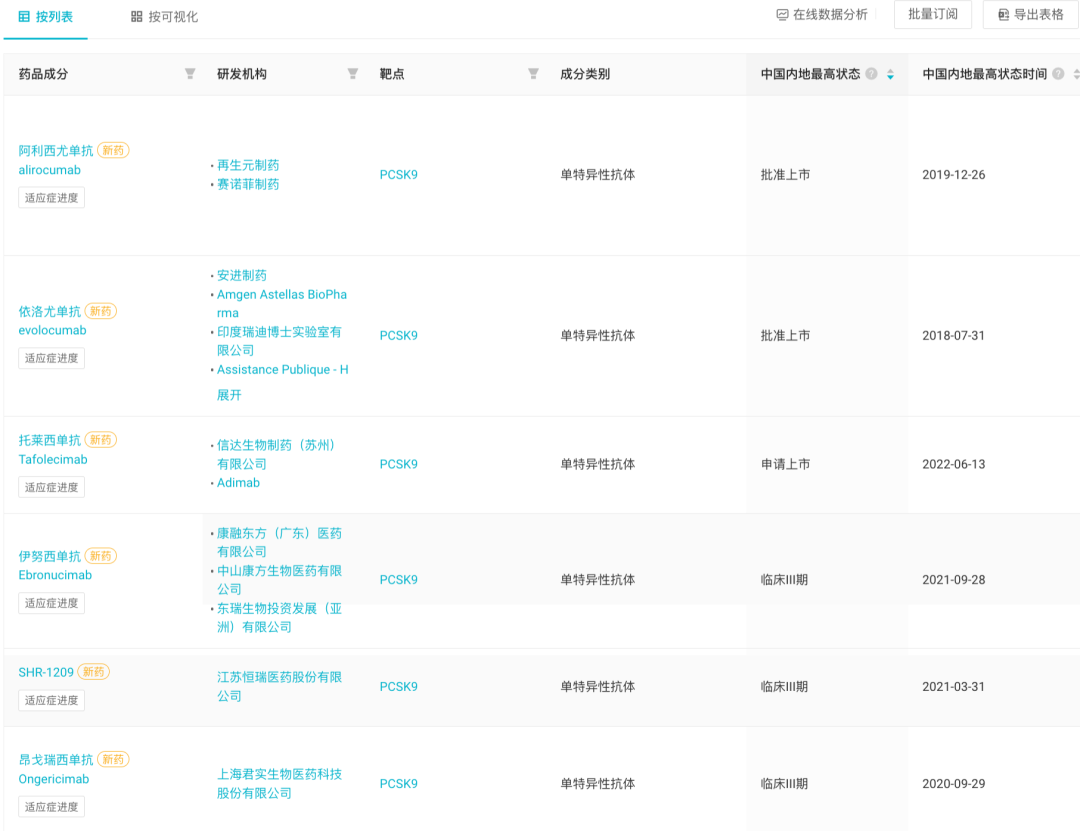Open filter icon for 靶点 column

[x=533, y=74]
